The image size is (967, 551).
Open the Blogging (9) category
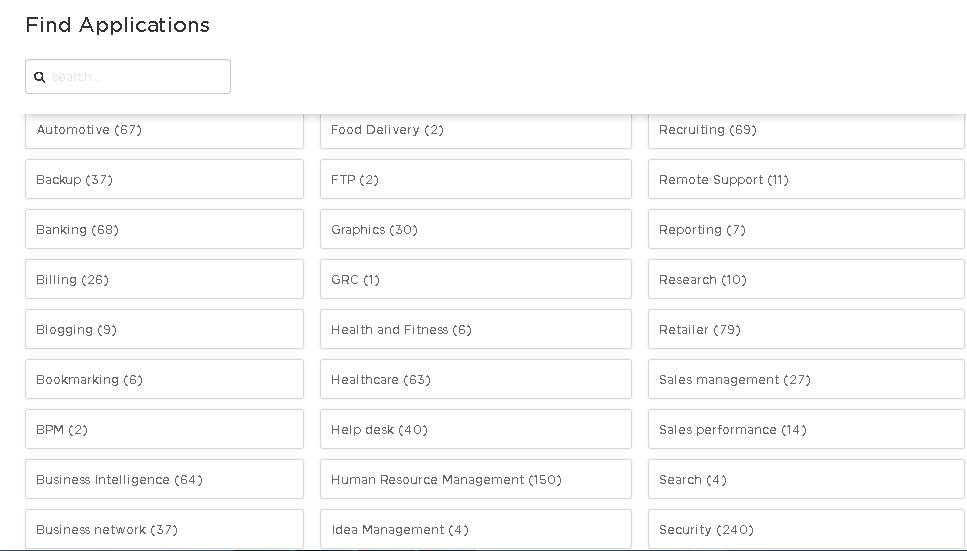[x=164, y=330]
